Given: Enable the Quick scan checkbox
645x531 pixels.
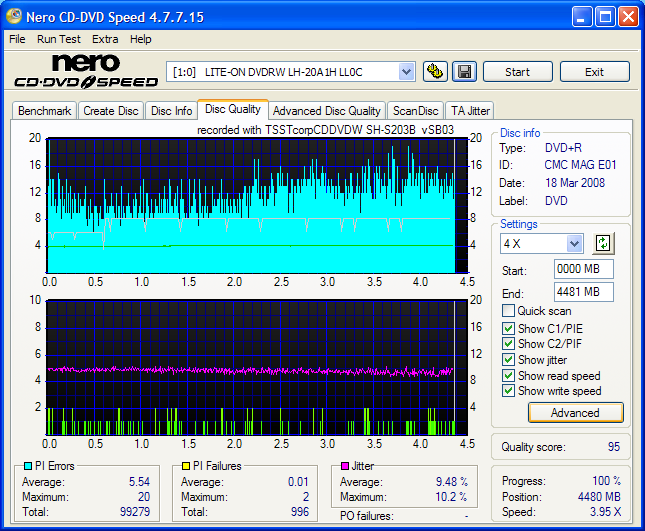Looking at the screenshot, I should 509,311.
